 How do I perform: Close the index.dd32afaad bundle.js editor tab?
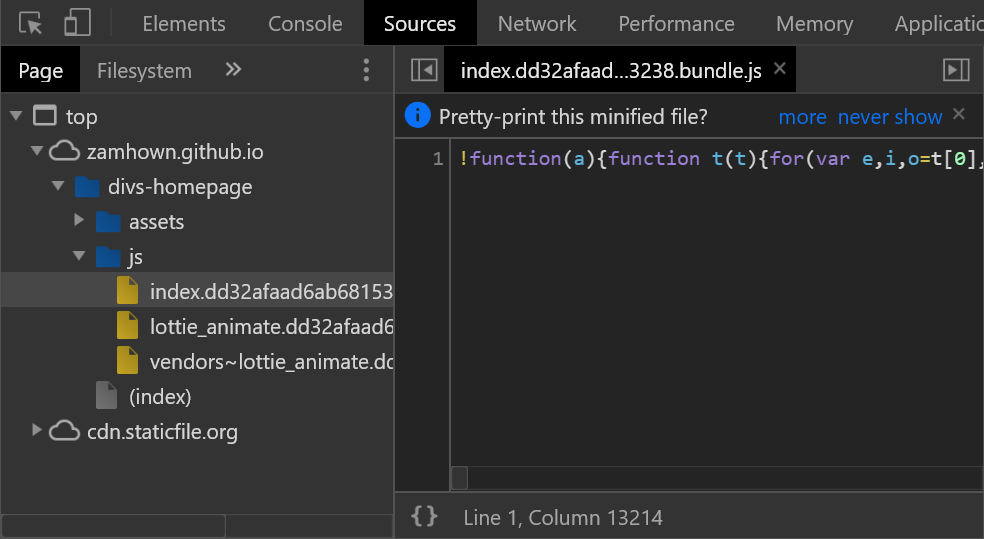tap(779, 68)
